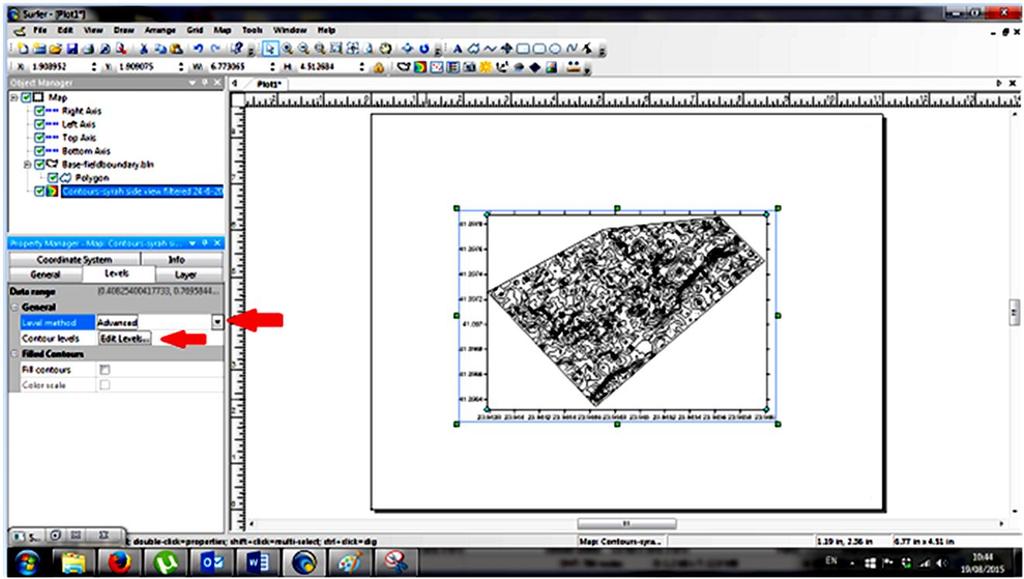Select the Contours-syrah layer in Object Manager
The height and width of the screenshot is (579, 1024).
point(142,191)
